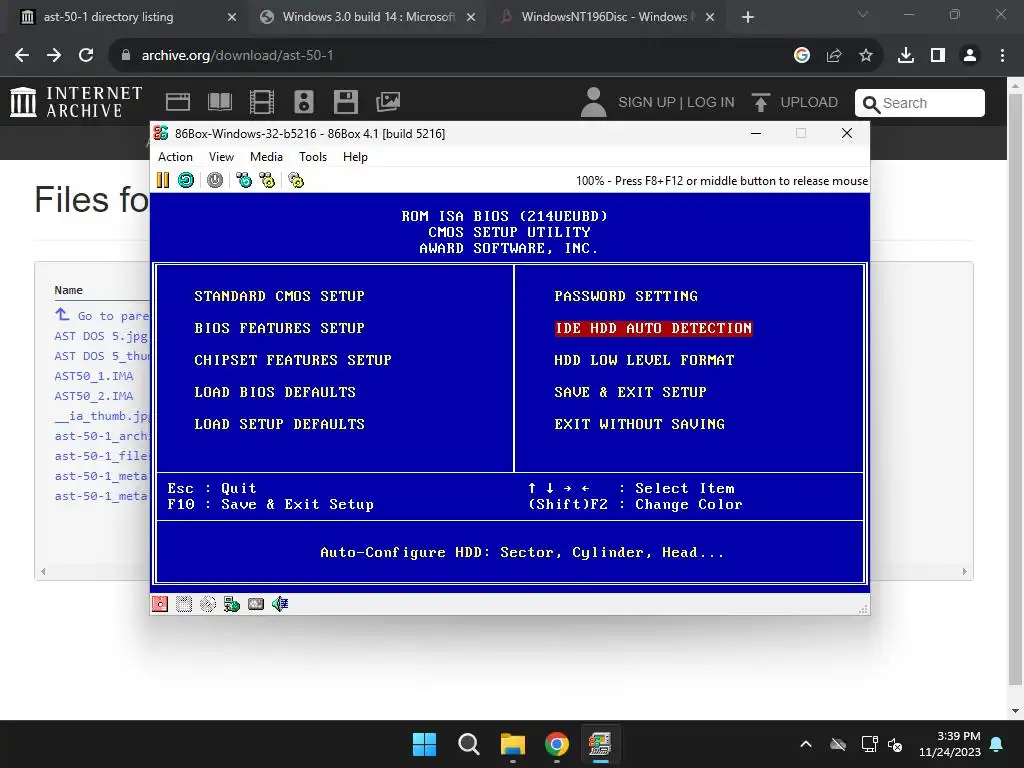Open Internet Archive images icon

coord(388,102)
